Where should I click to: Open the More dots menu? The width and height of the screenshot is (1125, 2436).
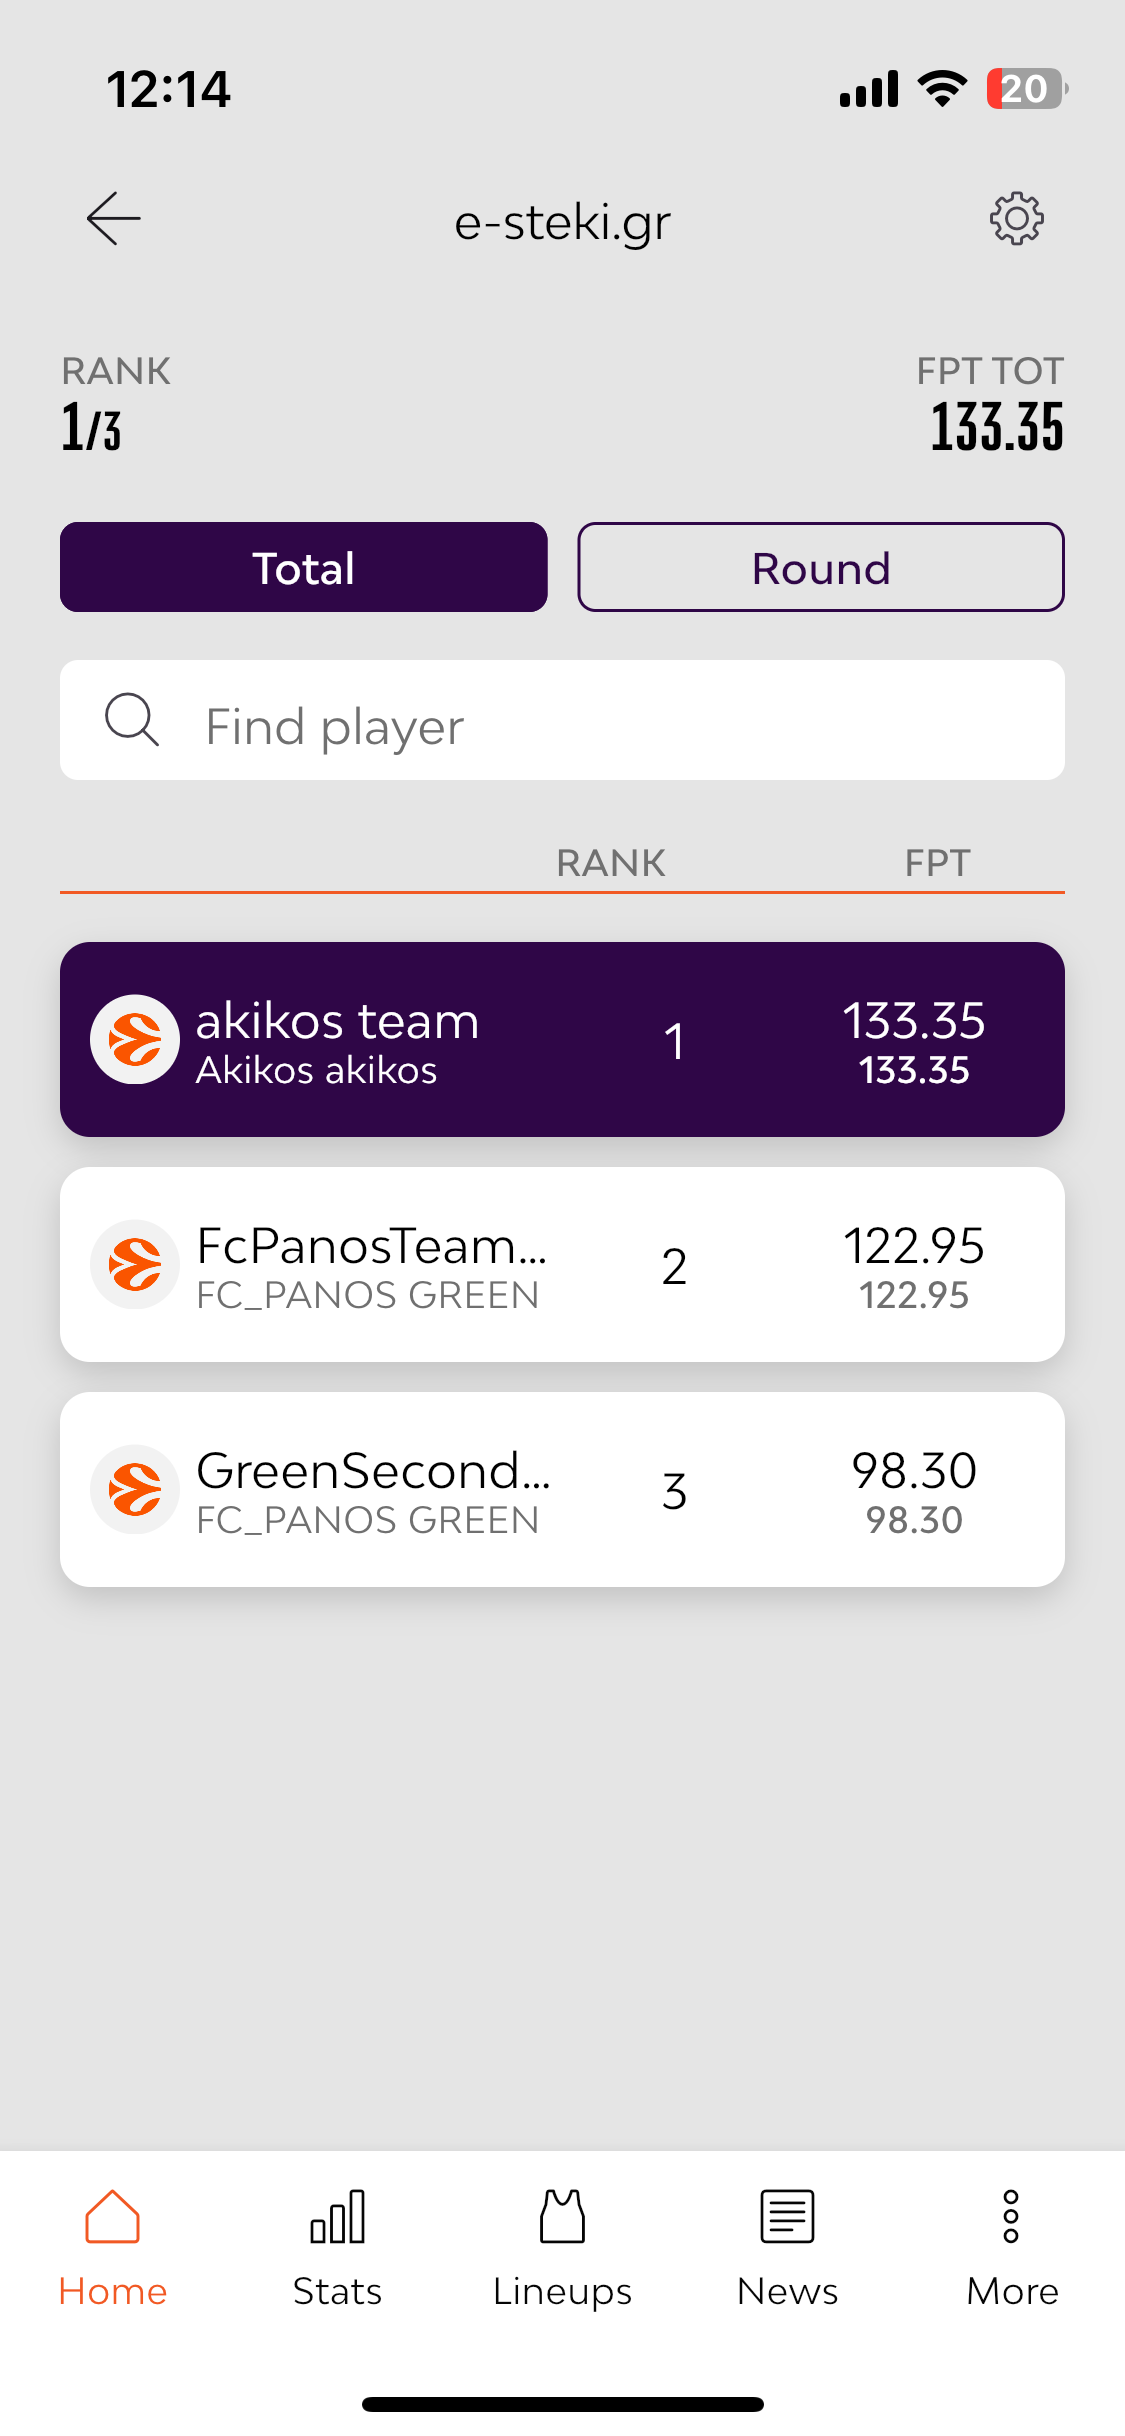[1011, 2217]
